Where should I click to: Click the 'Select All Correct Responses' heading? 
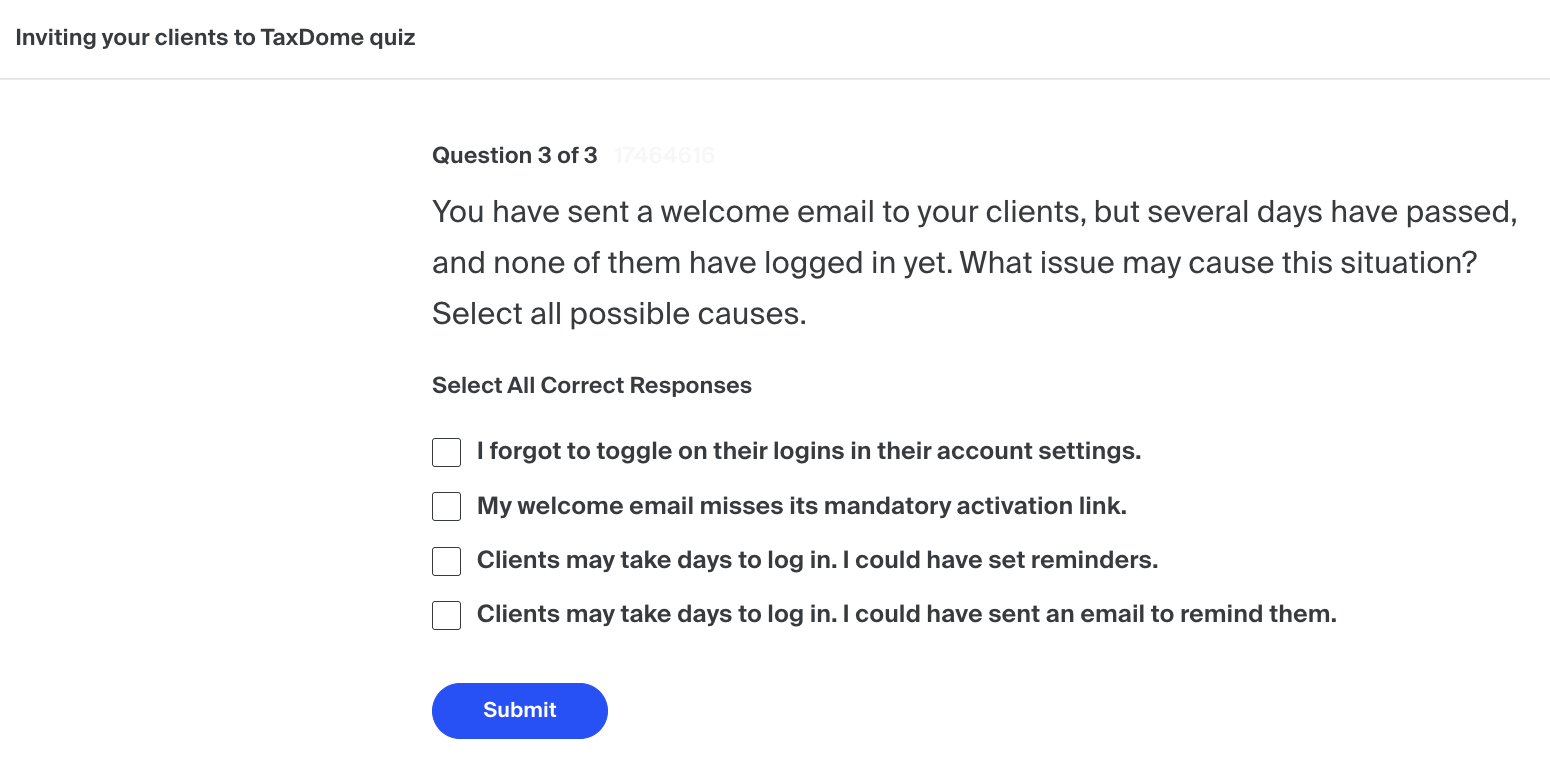click(x=591, y=386)
